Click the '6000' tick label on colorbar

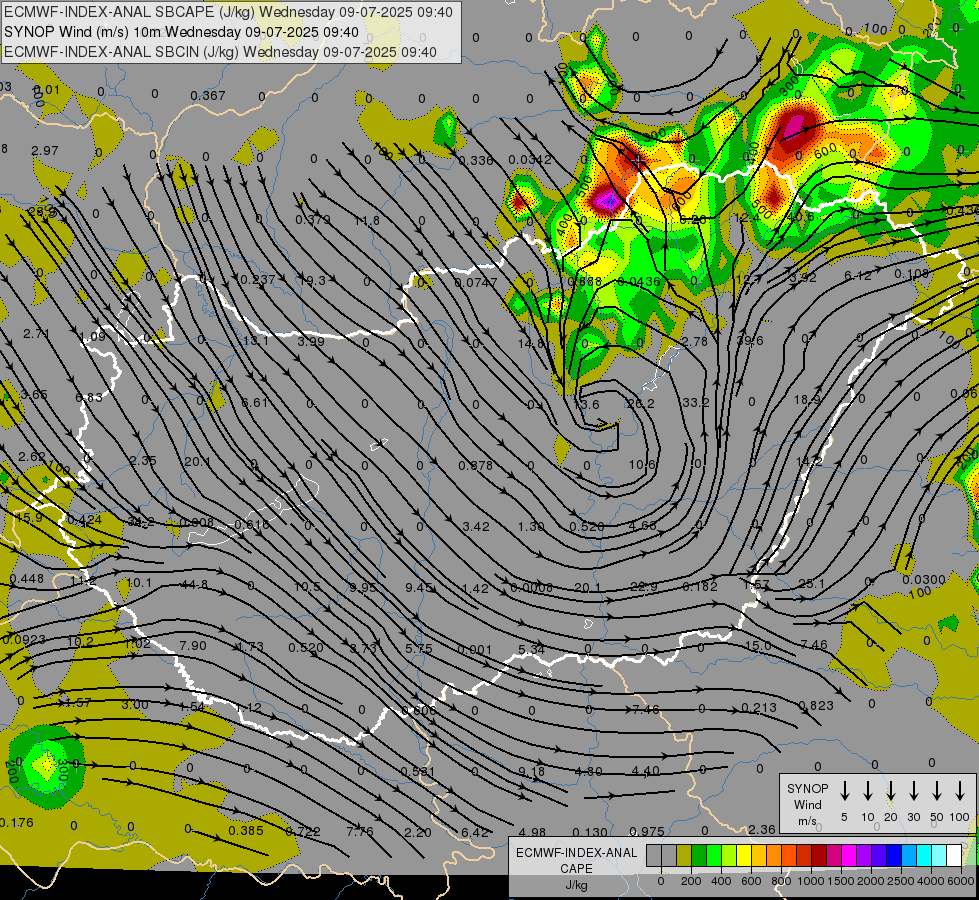pos(962,881)
